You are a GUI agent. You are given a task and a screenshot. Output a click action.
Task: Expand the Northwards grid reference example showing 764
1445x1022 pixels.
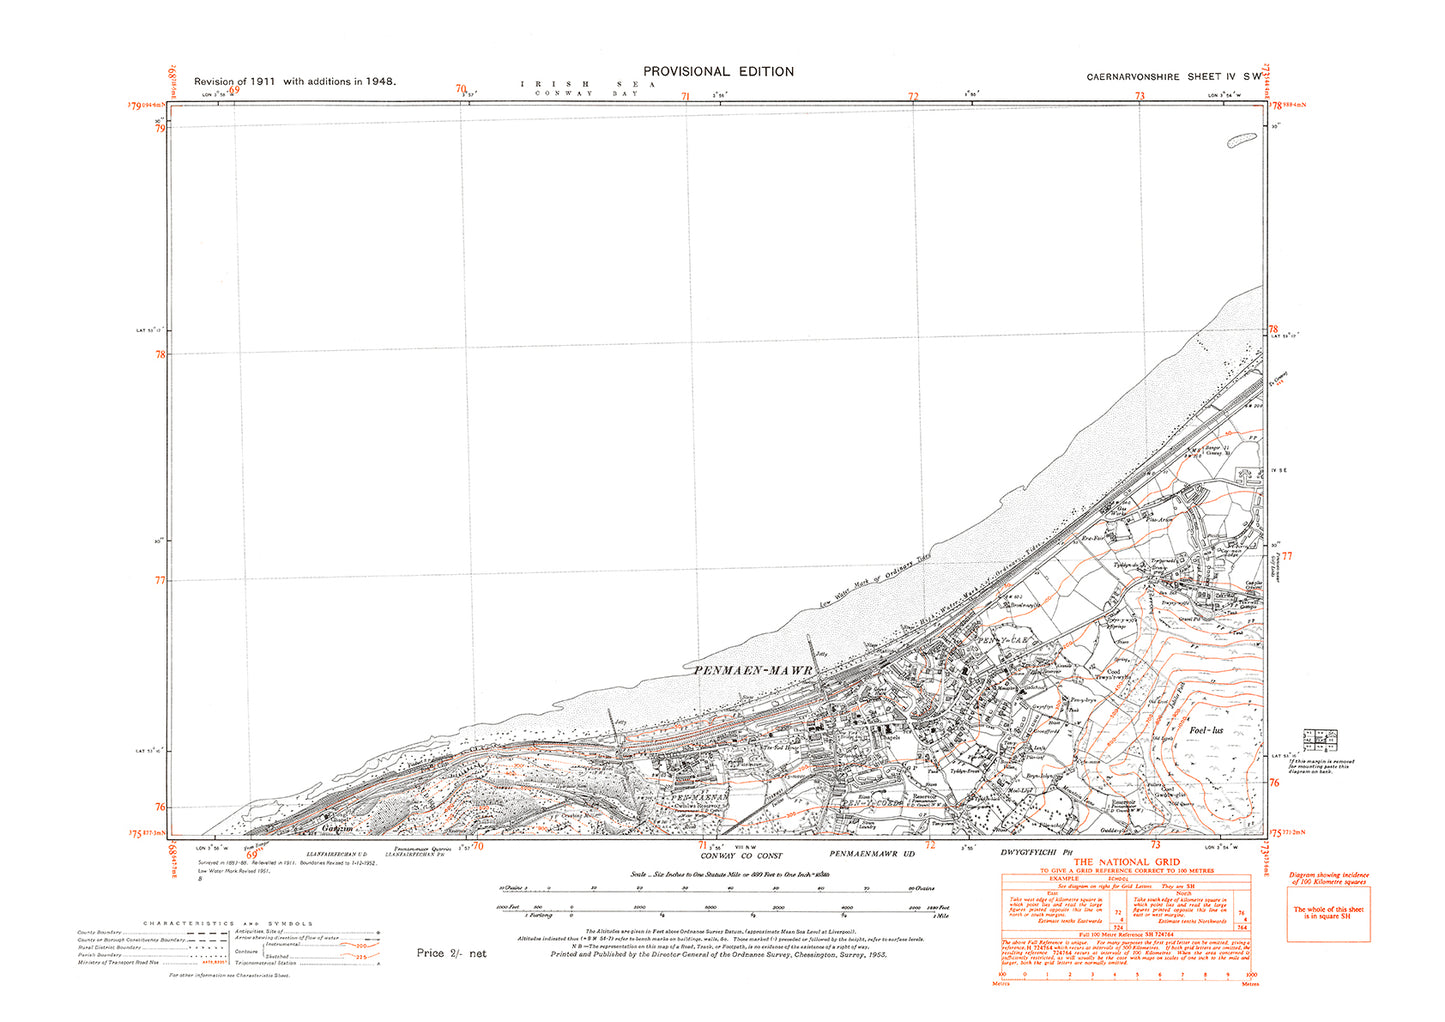pyautogui.click(x=1241, y=926)
